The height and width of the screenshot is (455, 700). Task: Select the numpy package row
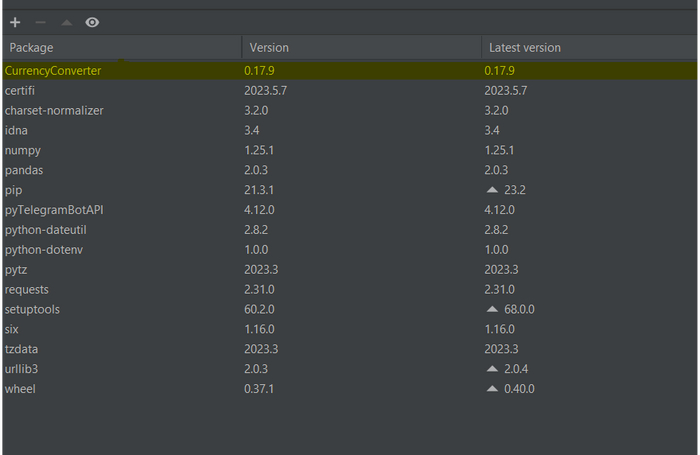24,150
